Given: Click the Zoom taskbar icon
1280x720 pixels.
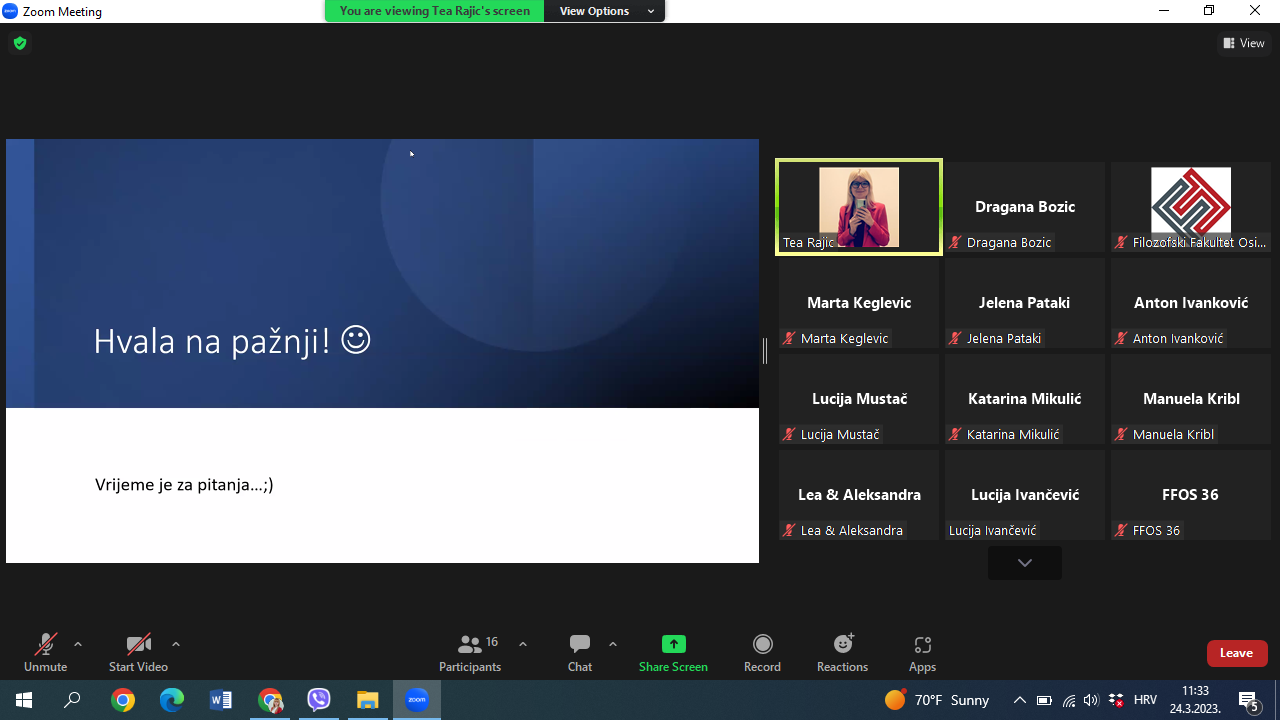Looking at the screenshot, I should point(417,700).
